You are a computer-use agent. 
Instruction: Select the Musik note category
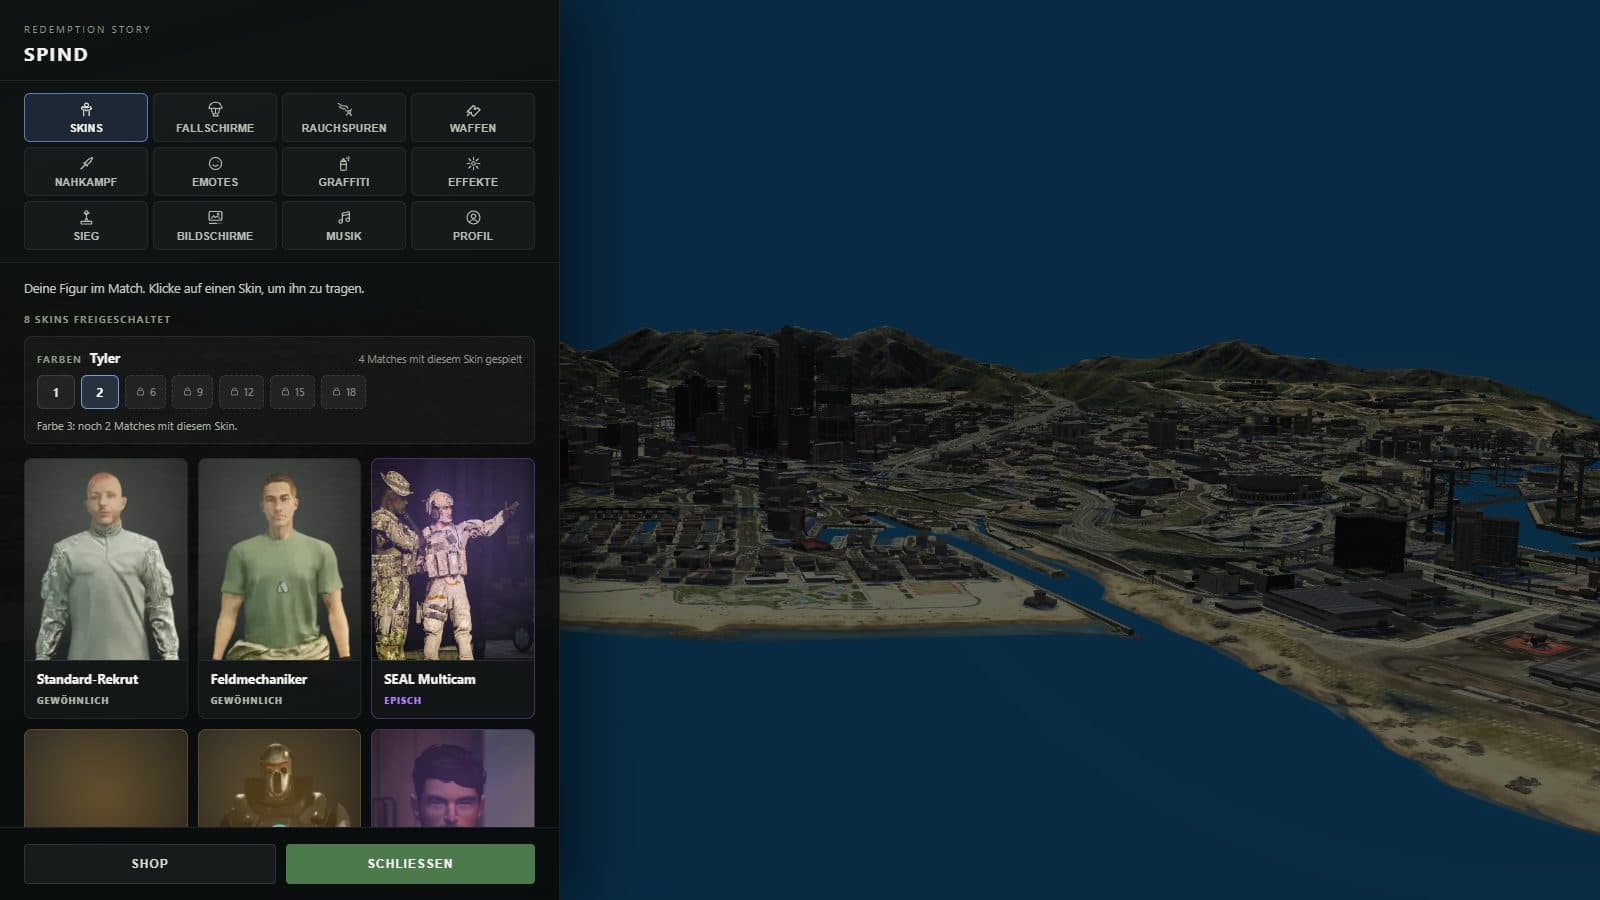[344, 226]
